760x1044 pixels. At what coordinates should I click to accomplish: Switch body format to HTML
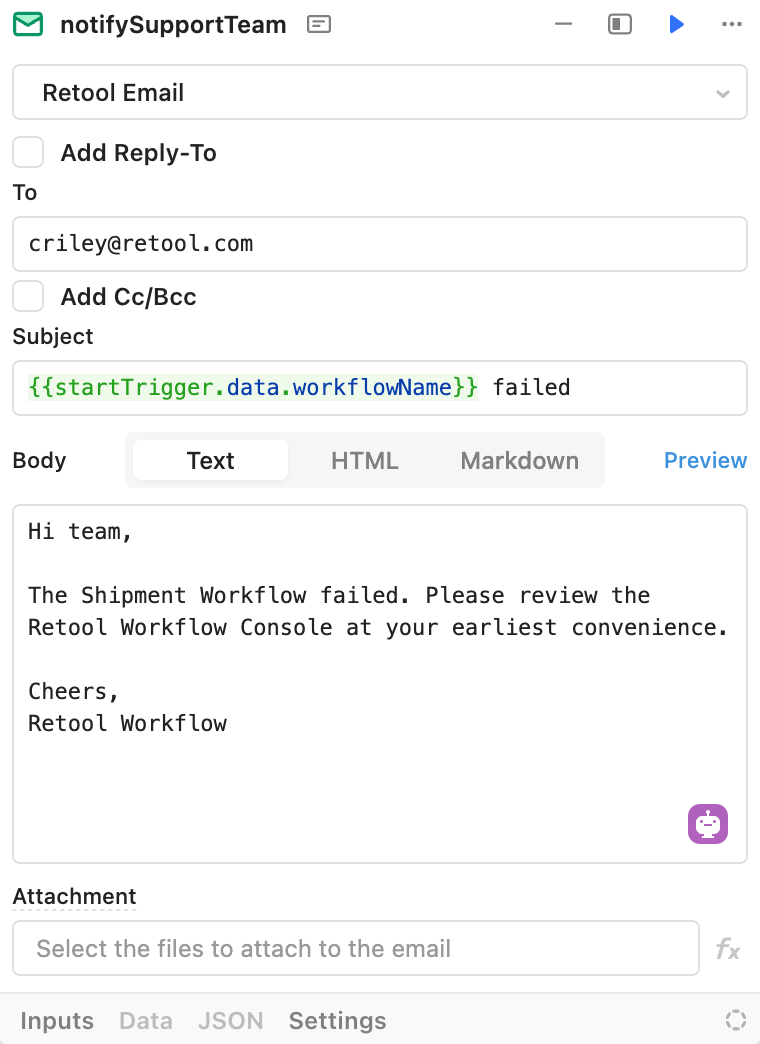[x=364, y=460]
